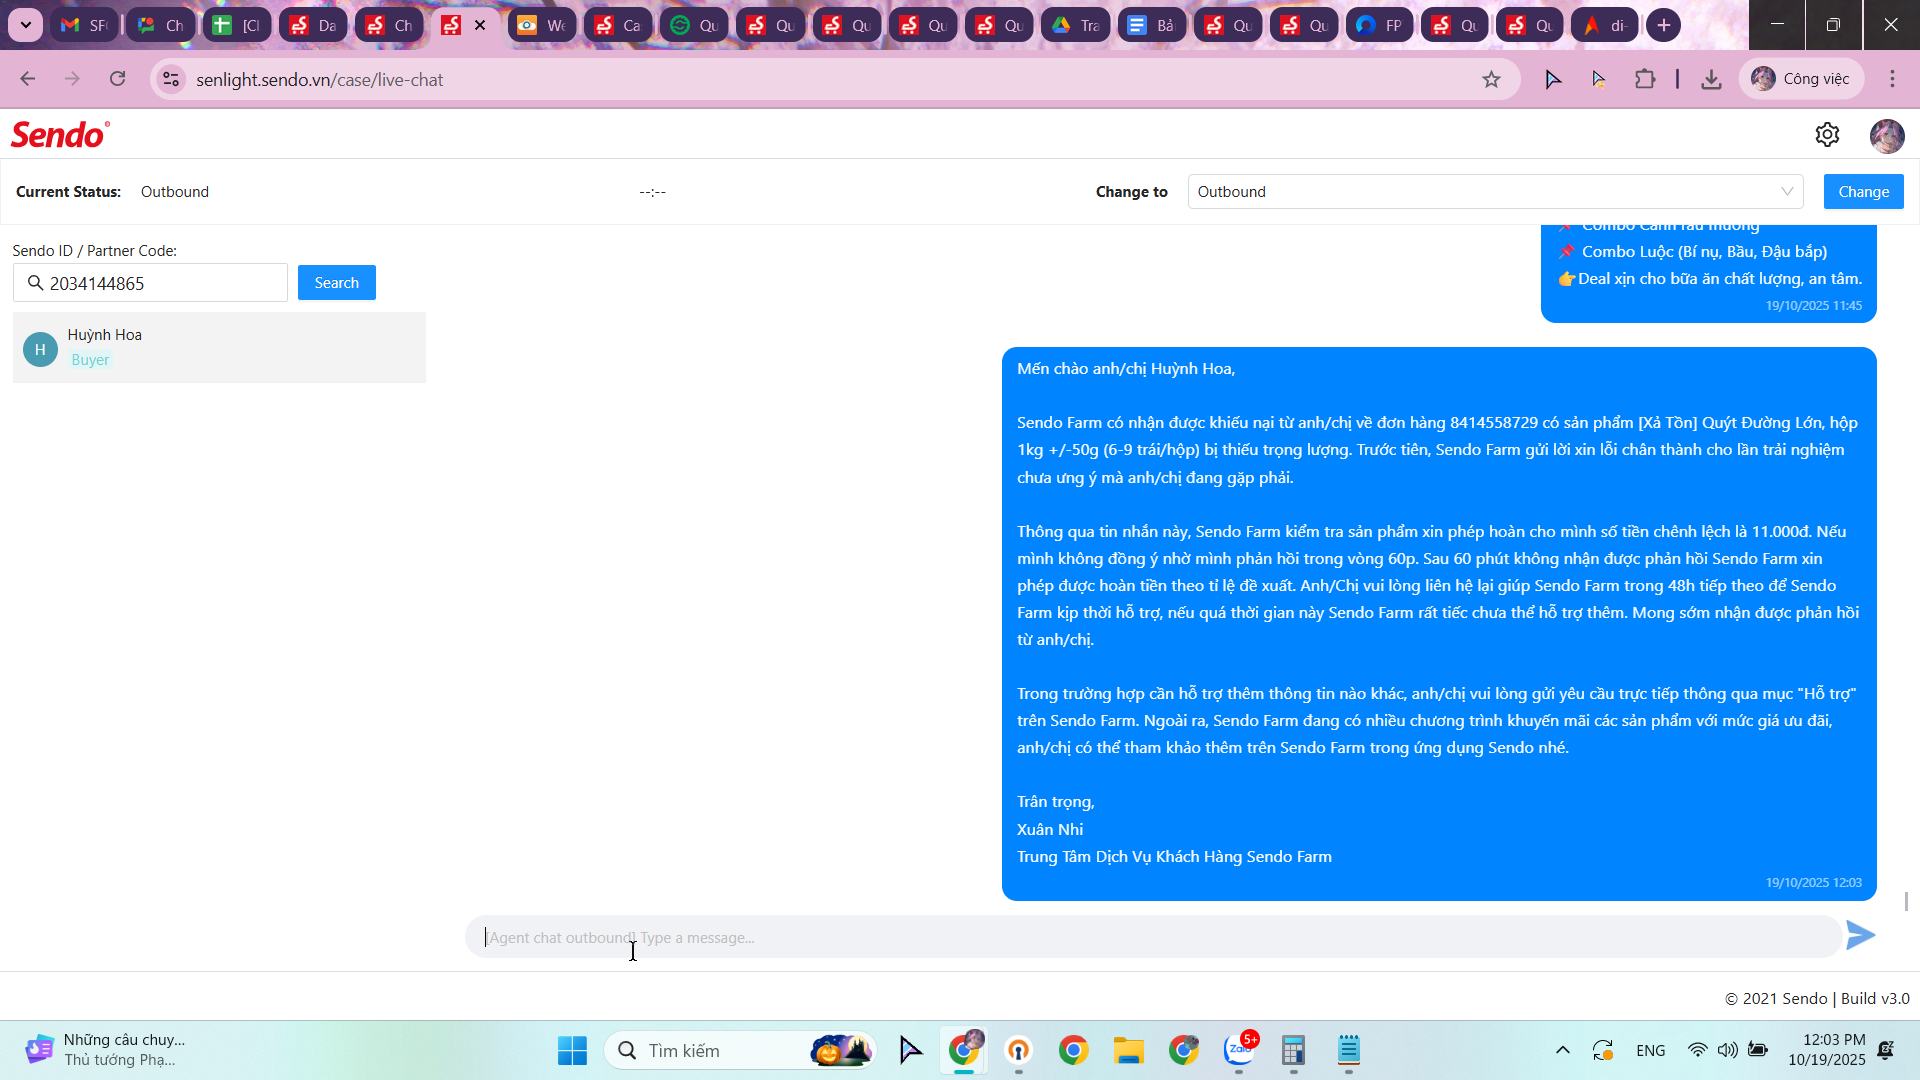Click the user profile avatar
Viewport: 1920px width, 1080px height.
1886,136
